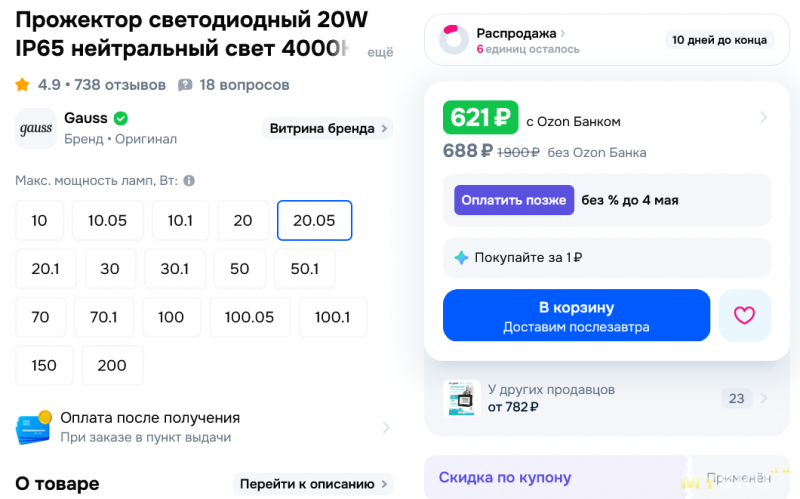Click the heart favorite icon
This screenshot has height=499, width=800.
coord(744,315)
